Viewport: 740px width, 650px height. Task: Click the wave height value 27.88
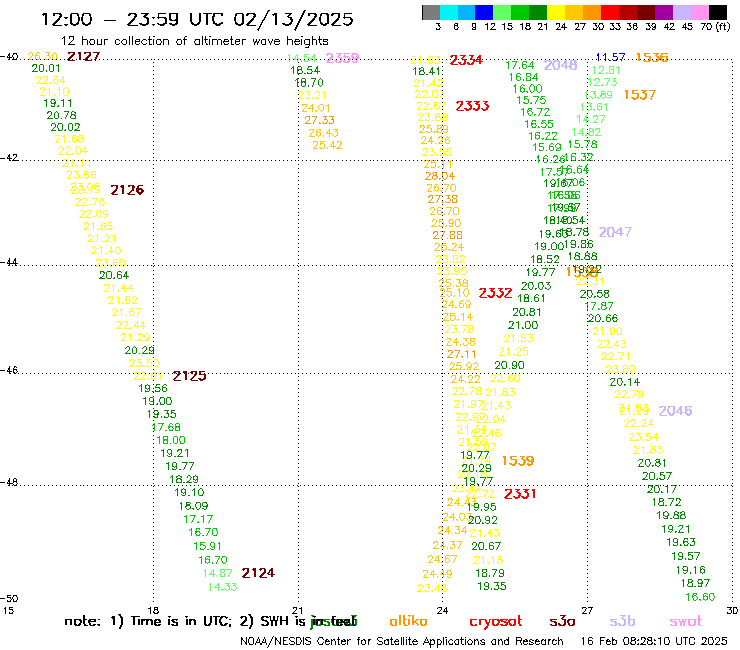pos(447,235)
